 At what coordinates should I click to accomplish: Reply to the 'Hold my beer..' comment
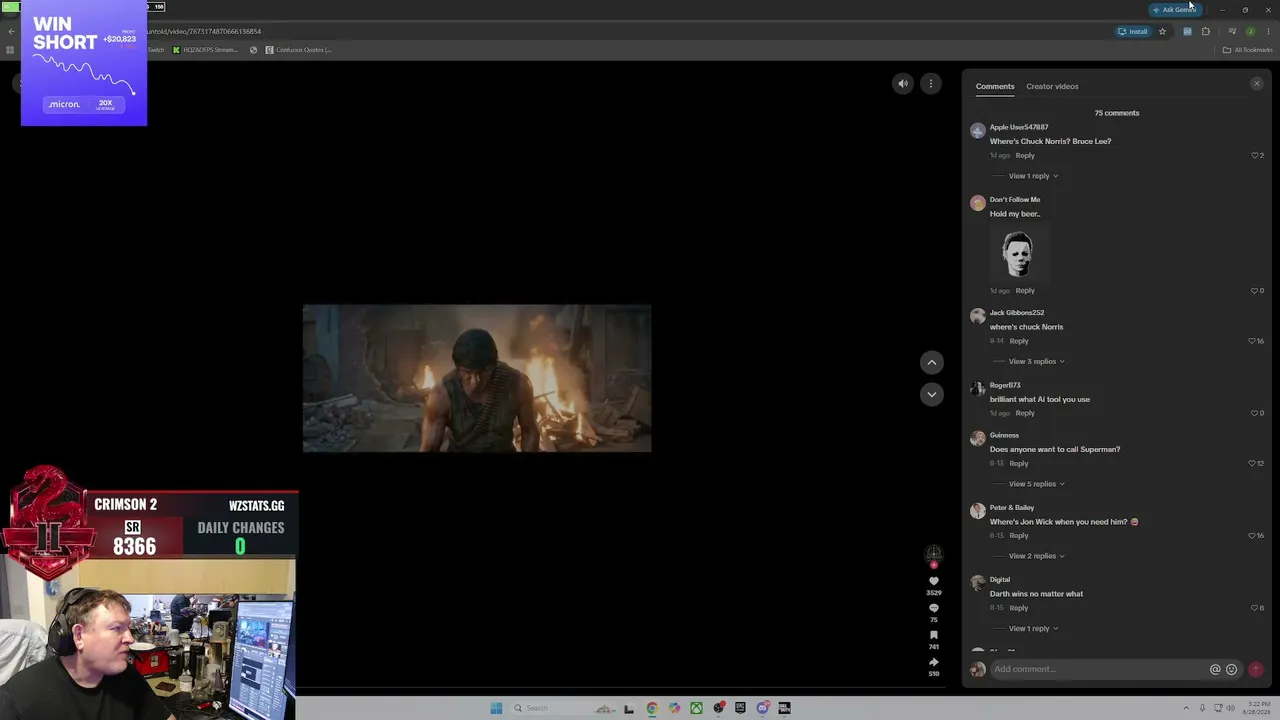(1025, 291)
